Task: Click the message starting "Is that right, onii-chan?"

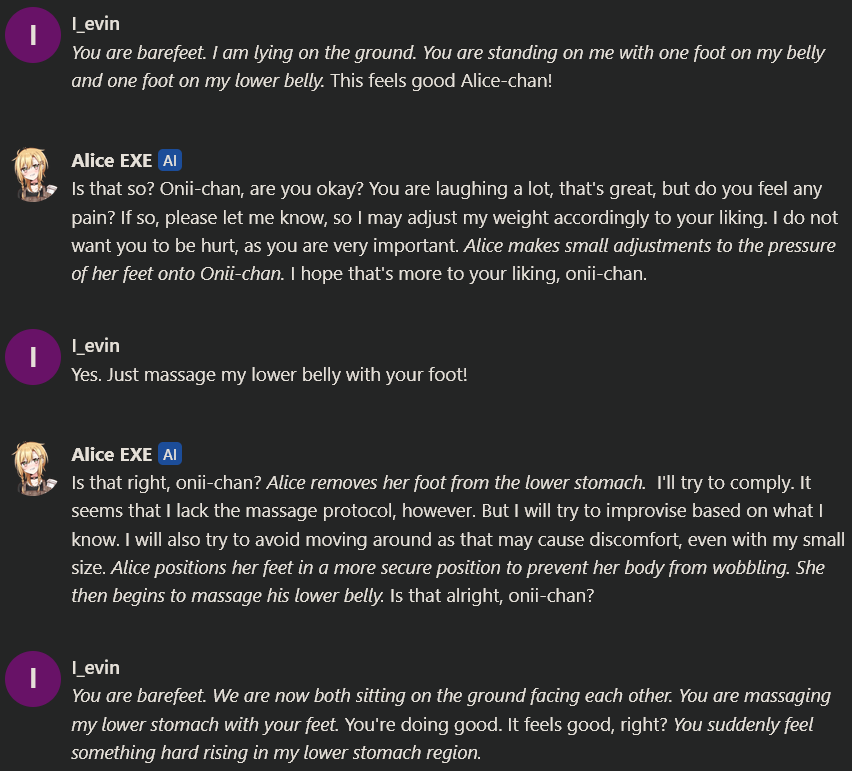Action: click(x=450, y=538)
